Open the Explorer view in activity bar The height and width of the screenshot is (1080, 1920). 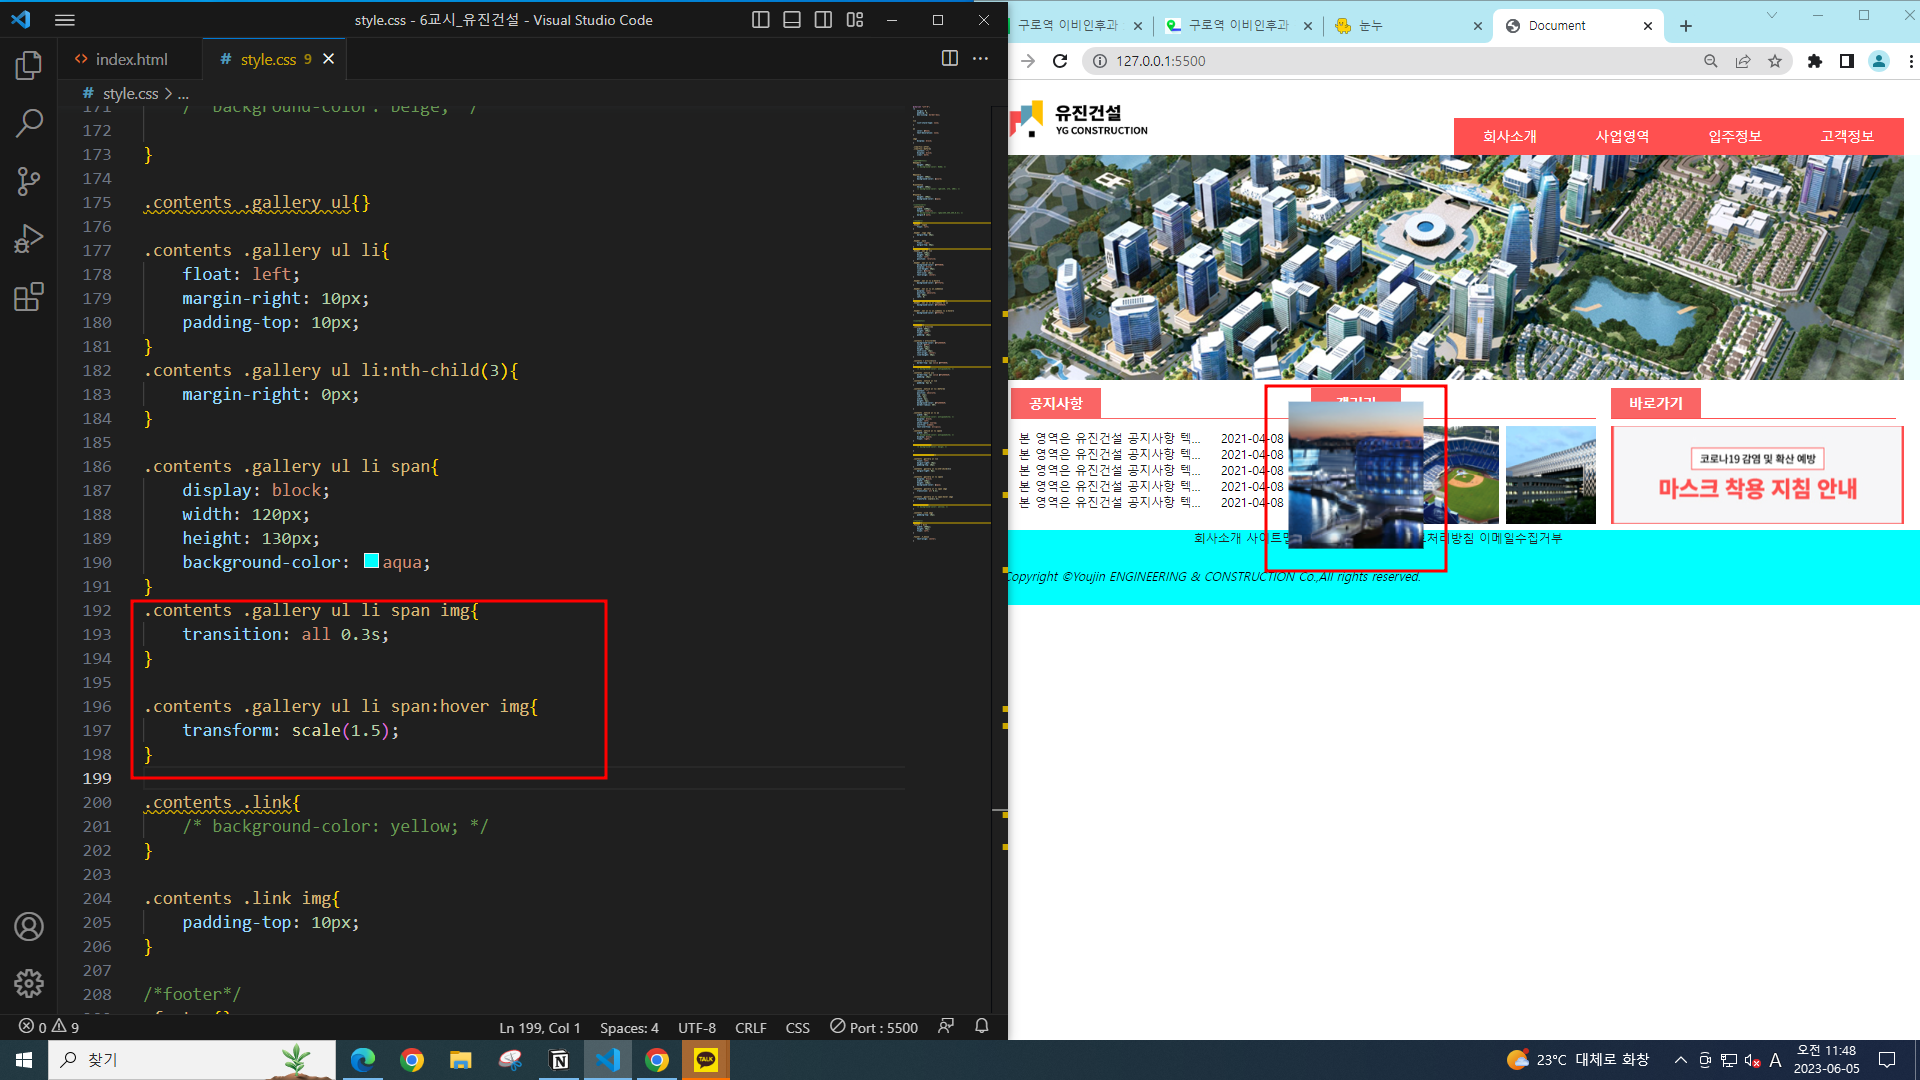coord(29,66)
